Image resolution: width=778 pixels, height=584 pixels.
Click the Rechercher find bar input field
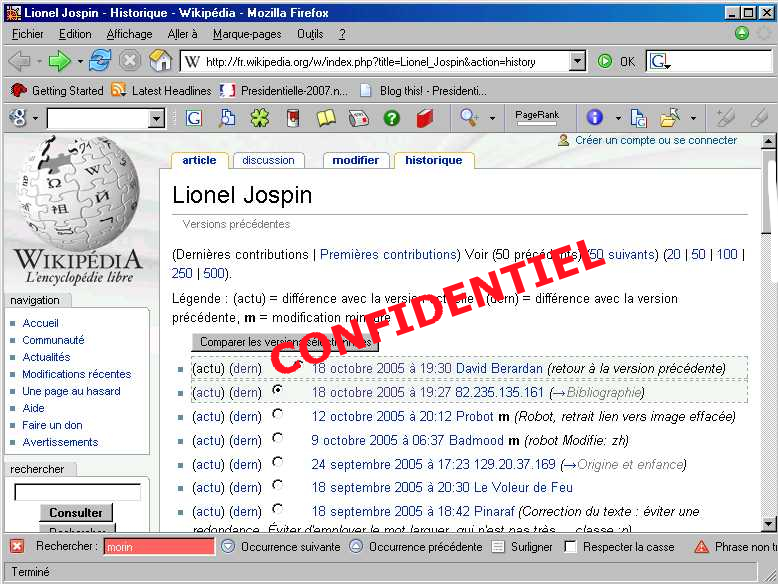click(159, 547)
